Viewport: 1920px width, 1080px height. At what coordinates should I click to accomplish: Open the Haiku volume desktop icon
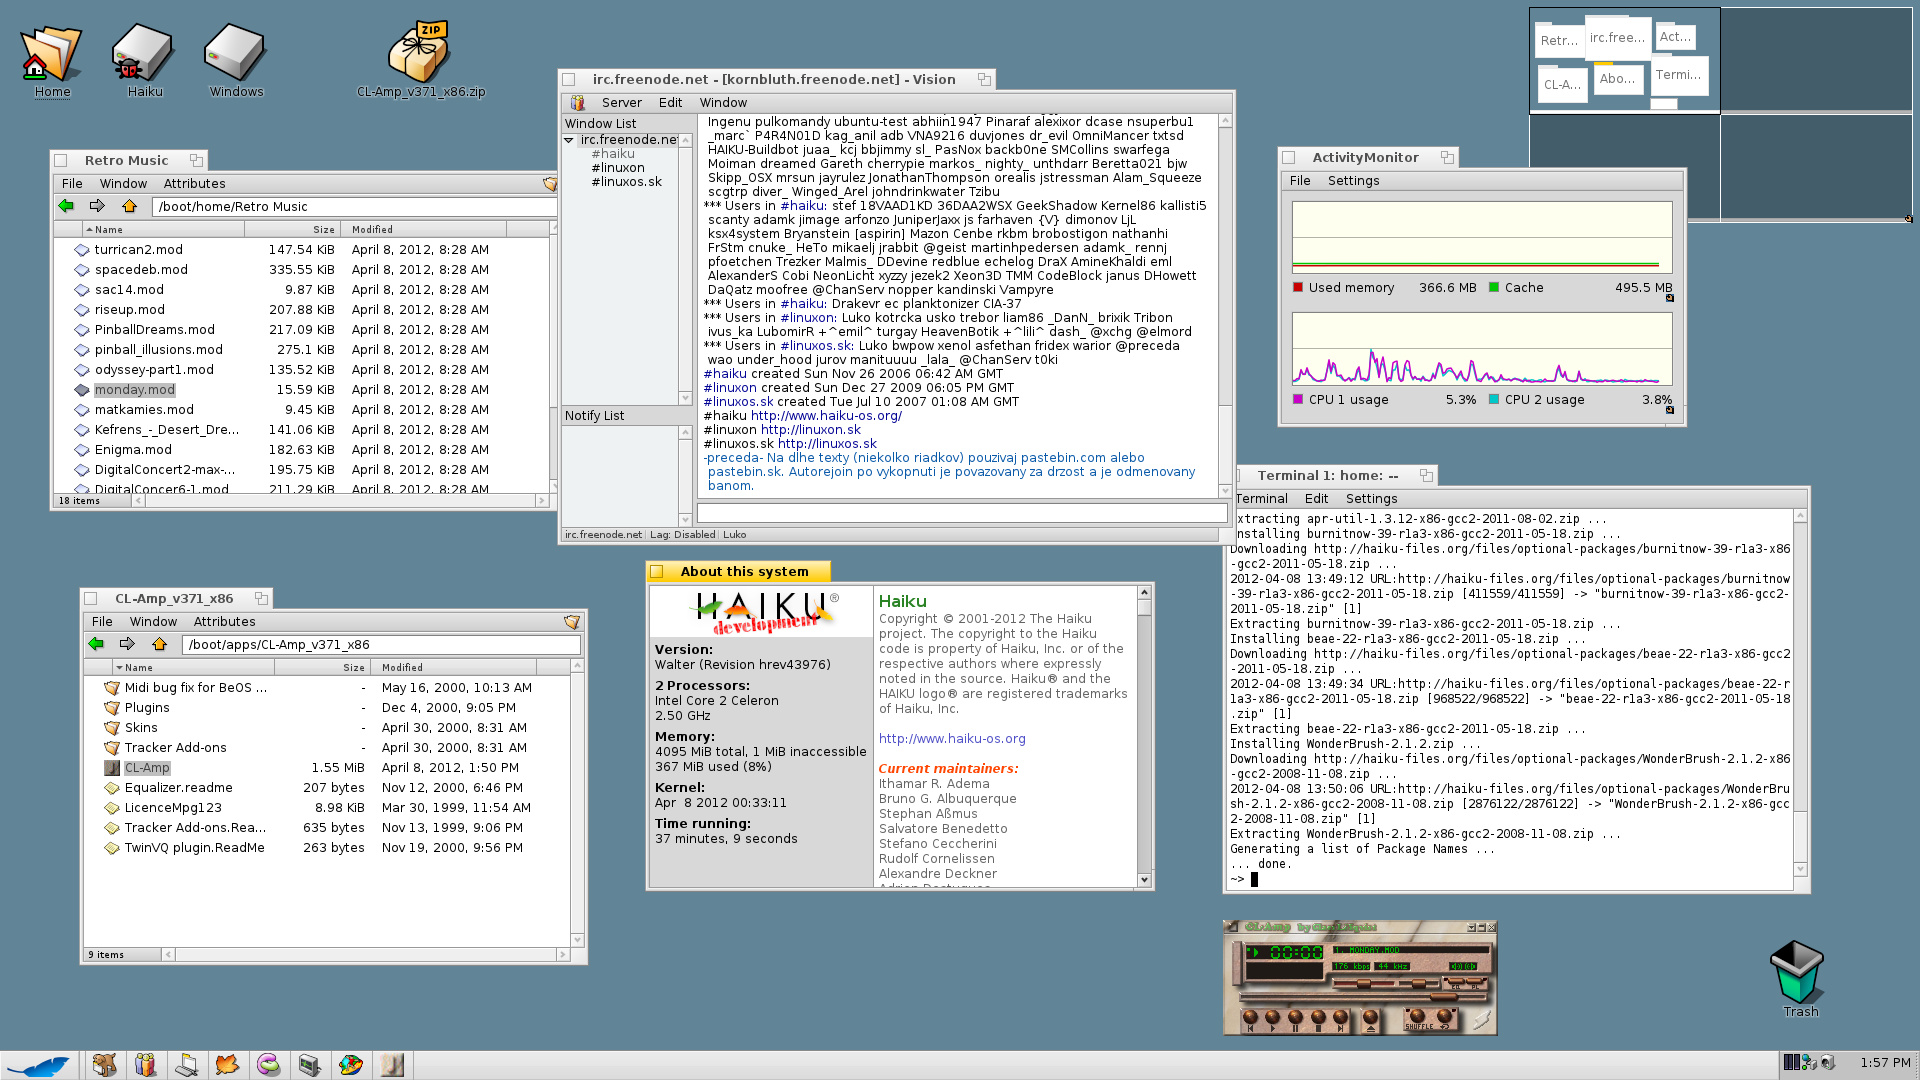pos(144,60)
